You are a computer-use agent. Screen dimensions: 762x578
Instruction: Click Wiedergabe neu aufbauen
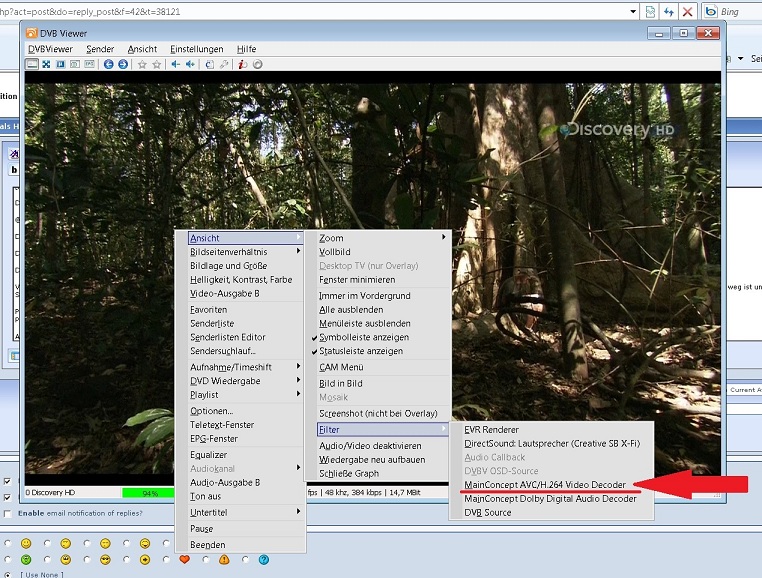tap(372, 460)
